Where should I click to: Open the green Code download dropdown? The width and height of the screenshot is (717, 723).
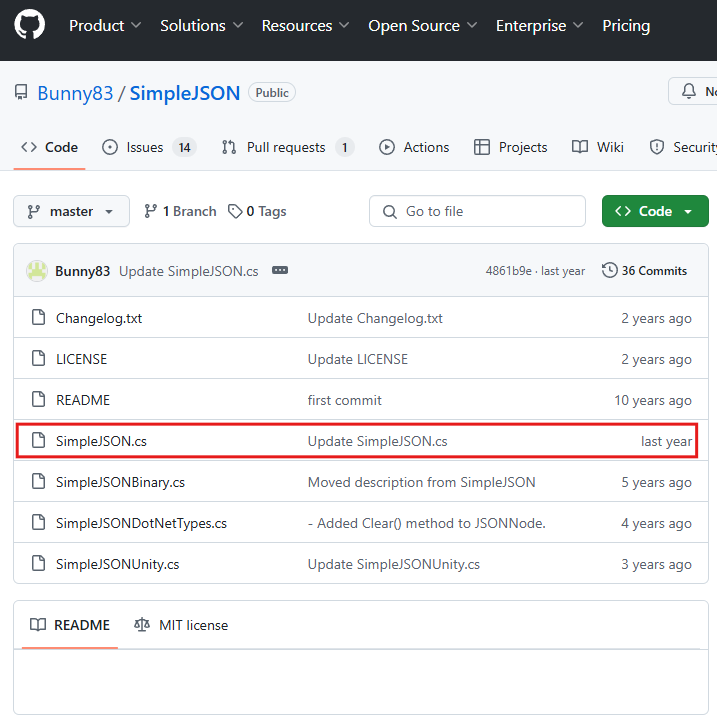[x=655, y=211]
